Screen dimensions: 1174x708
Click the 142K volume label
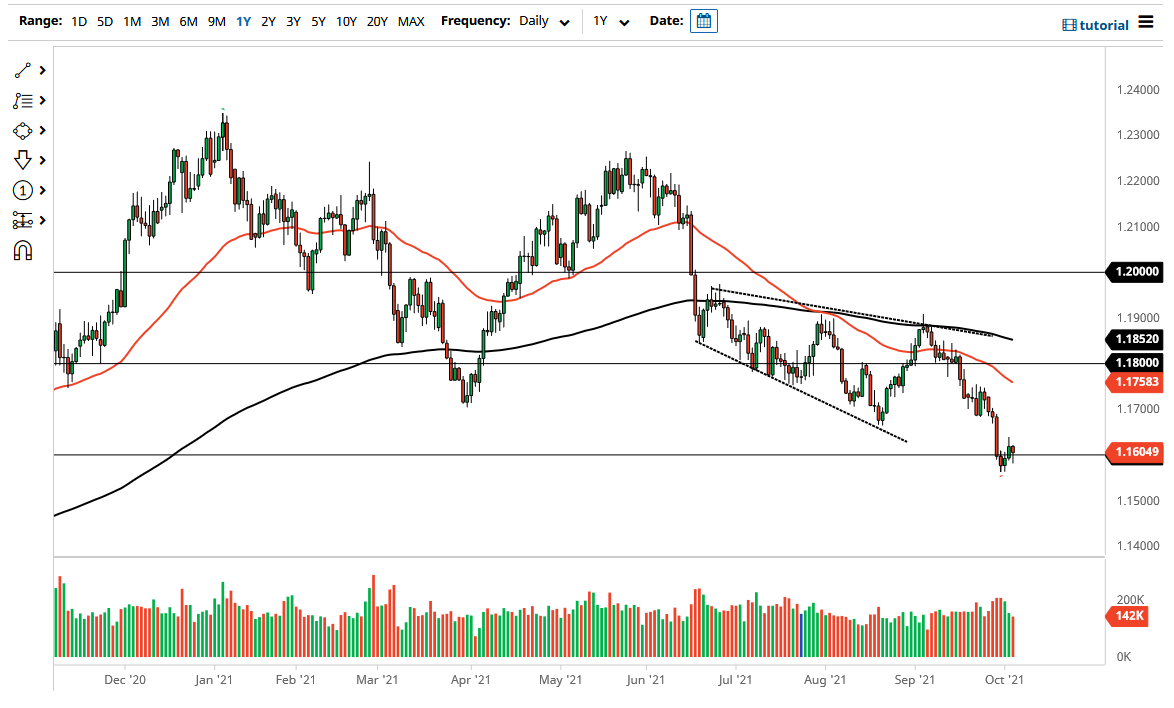(1128, 616)
